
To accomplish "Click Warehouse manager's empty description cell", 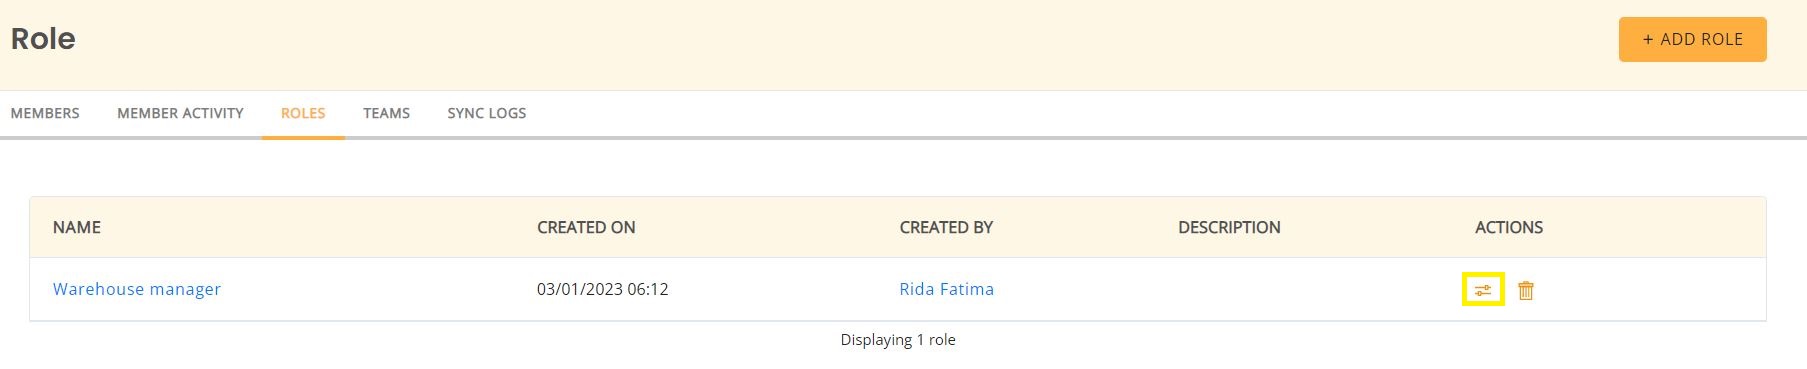I will pos(1307,289).
